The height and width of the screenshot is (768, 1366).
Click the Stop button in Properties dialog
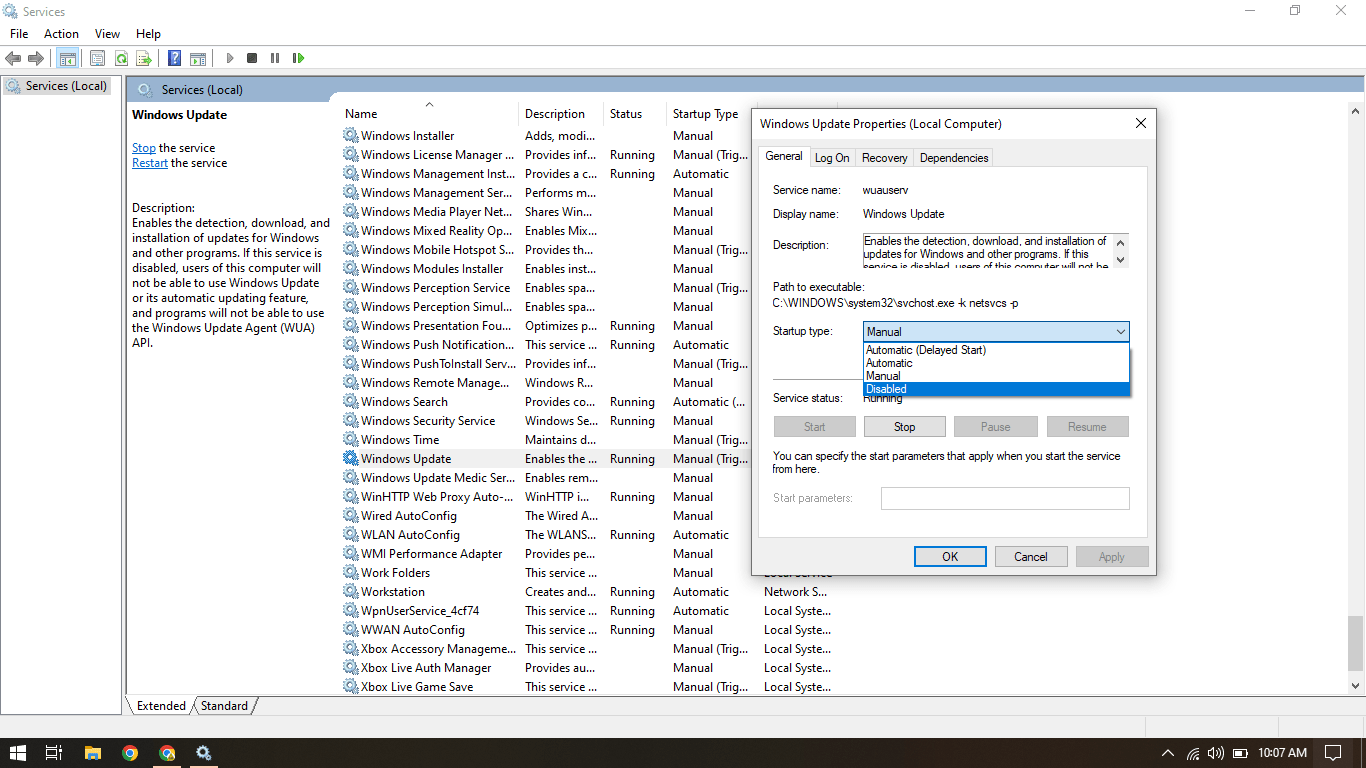click(x=905, y=427)
